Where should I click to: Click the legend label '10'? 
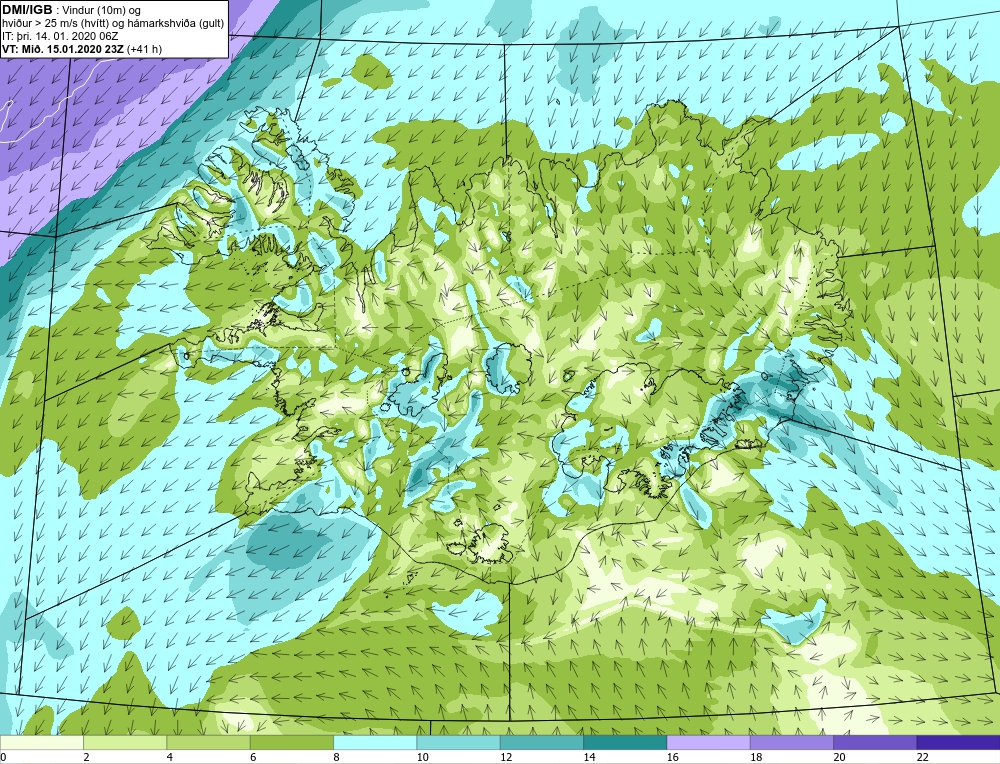click(422, 757)
